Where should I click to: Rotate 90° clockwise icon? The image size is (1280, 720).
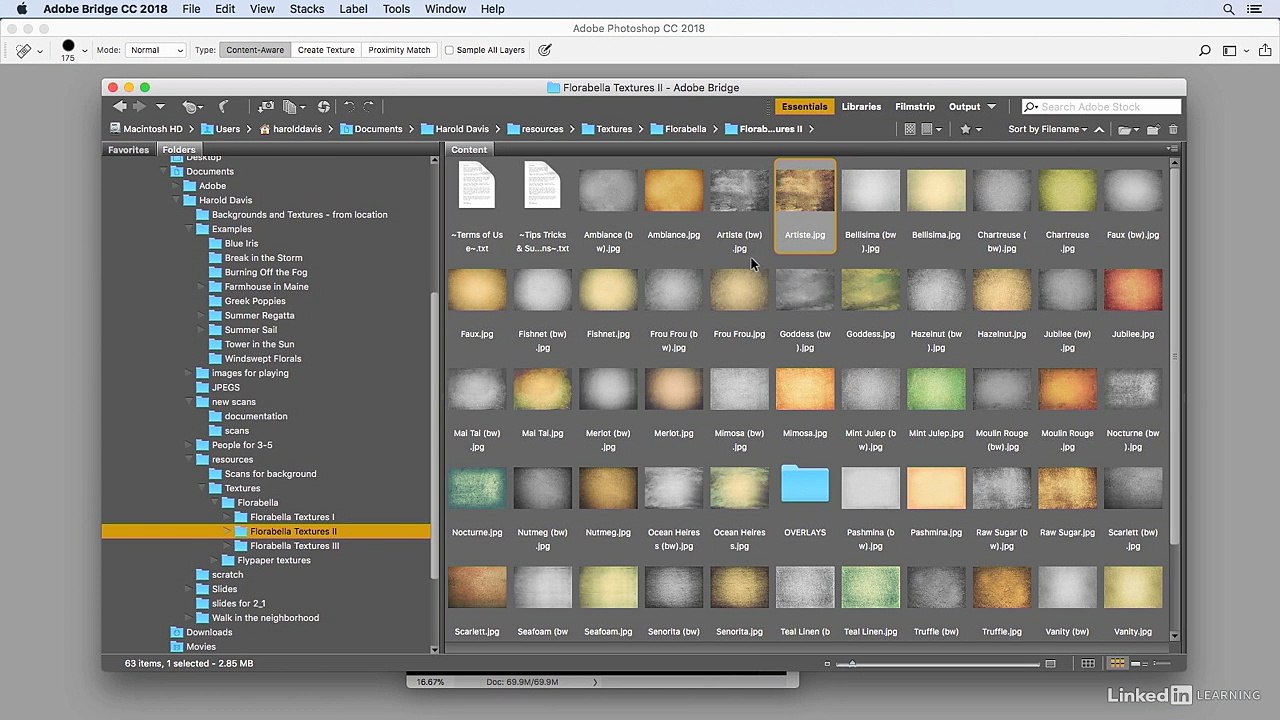368,107
